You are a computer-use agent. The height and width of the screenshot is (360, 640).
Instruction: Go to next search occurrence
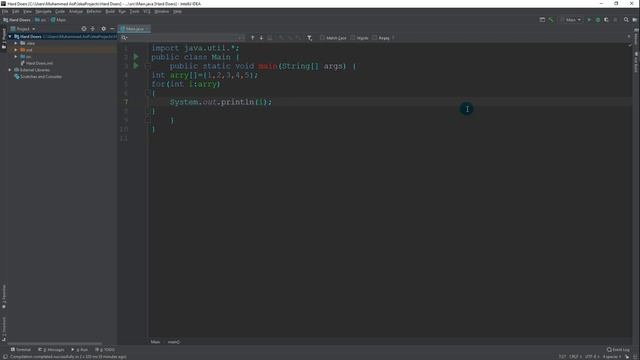(261, 38)
